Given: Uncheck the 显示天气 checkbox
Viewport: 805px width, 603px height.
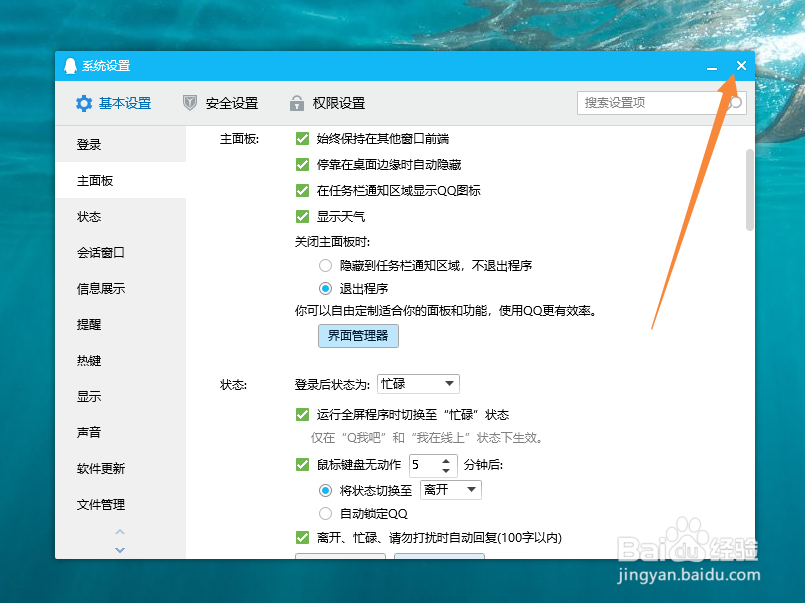Looking at the screenshot, I should (x=302, y=216).
